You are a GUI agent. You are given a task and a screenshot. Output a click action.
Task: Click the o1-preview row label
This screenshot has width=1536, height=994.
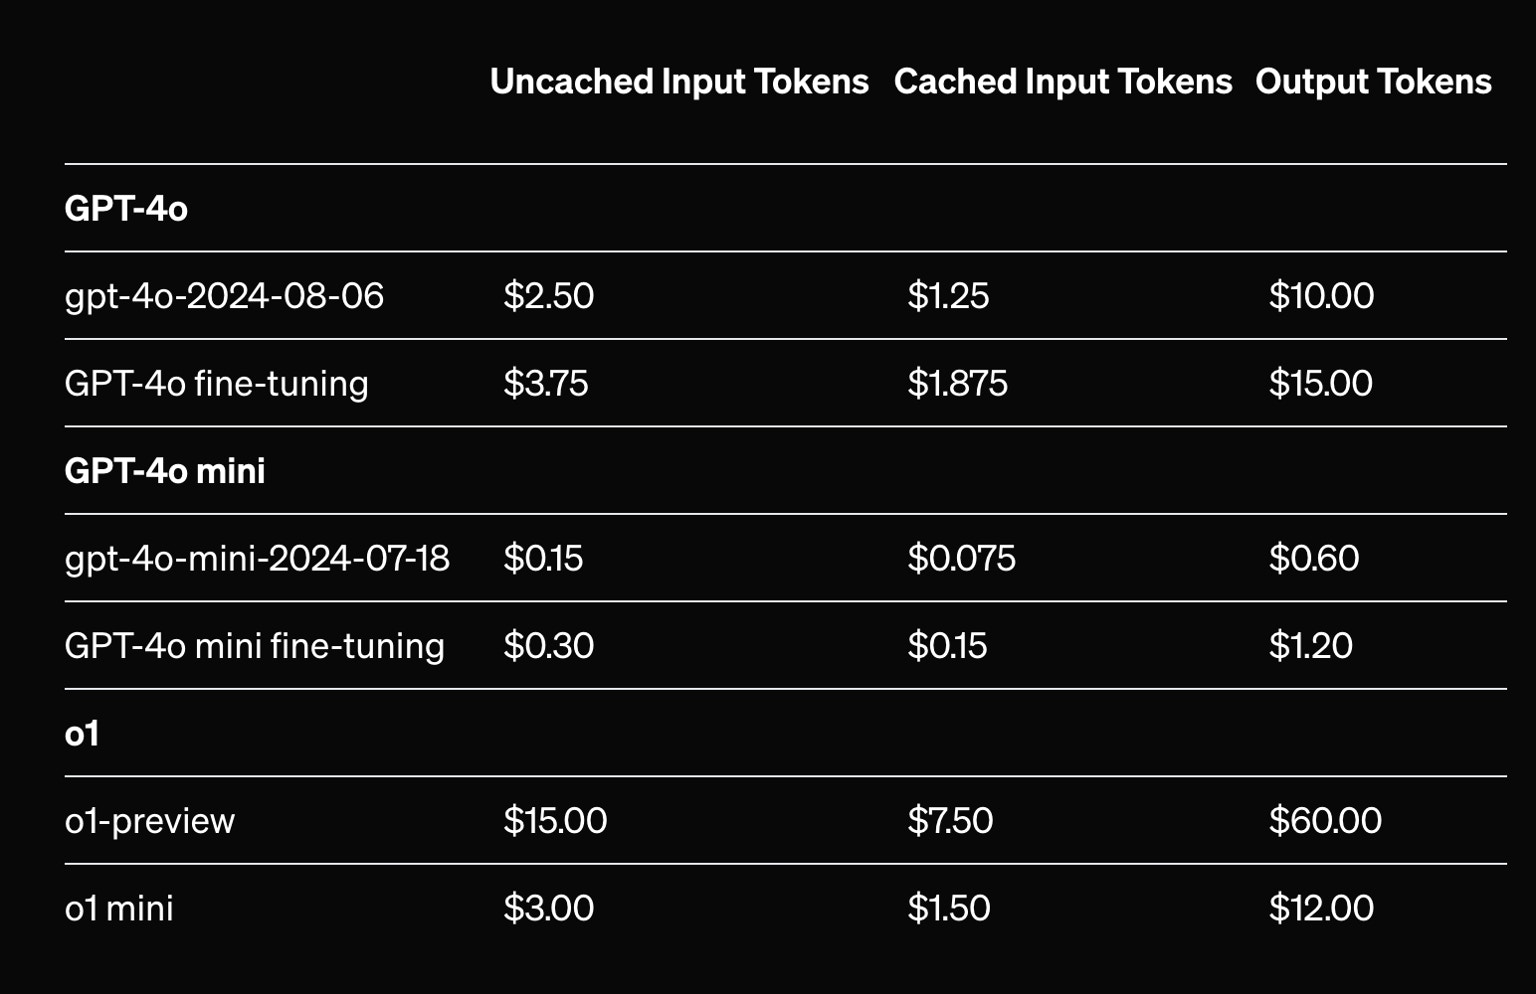[150, 821]
